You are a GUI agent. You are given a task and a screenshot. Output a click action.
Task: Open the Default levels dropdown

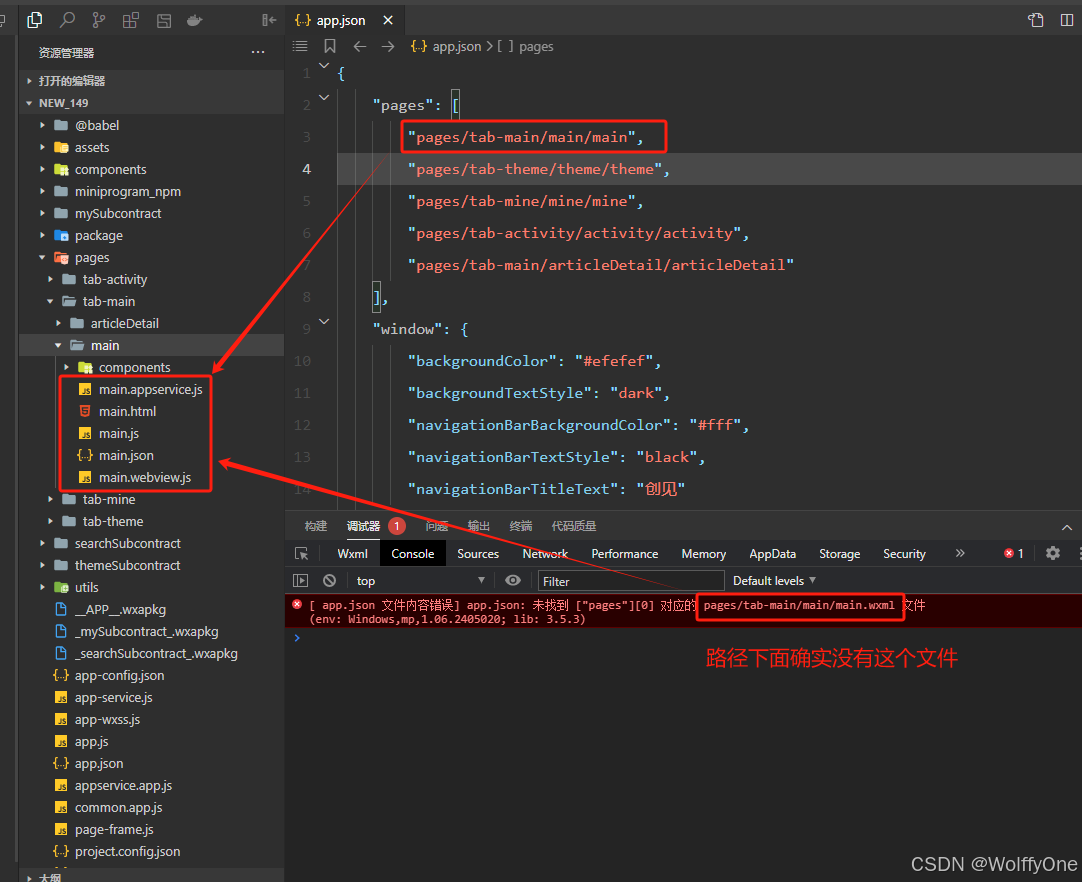coord(774,580)
